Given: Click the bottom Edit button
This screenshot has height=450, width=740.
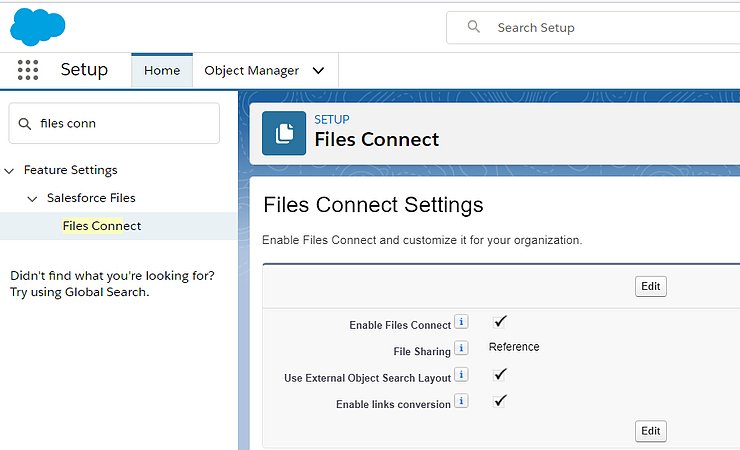Looking at the screenshot, I should (x=650, y=431).
